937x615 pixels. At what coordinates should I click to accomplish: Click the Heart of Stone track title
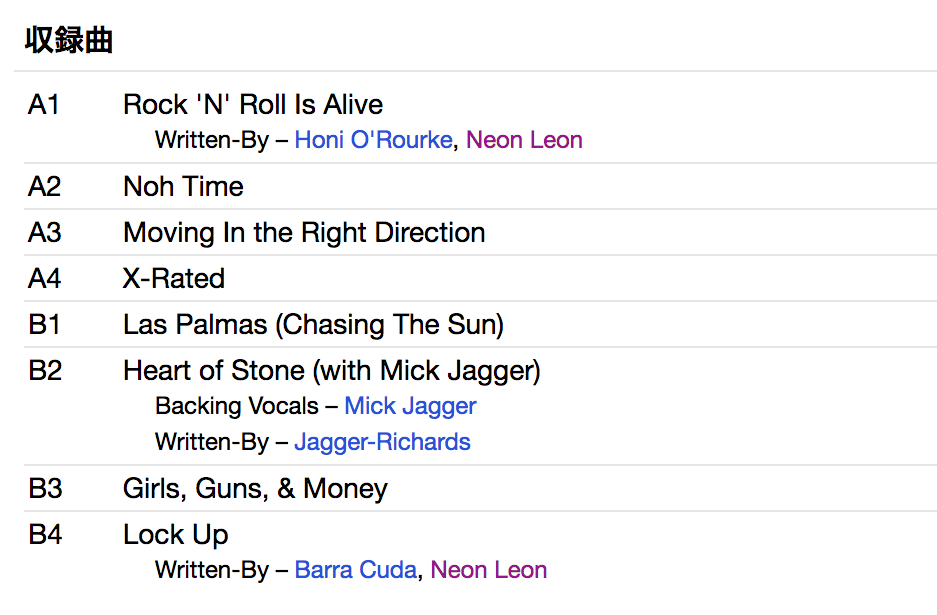331,371
